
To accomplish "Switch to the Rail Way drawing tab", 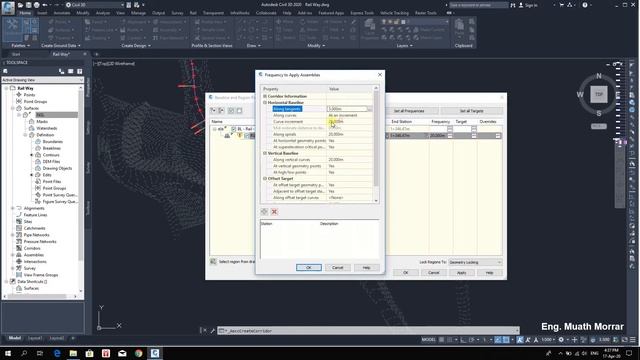I will click(x=61, y=54).
